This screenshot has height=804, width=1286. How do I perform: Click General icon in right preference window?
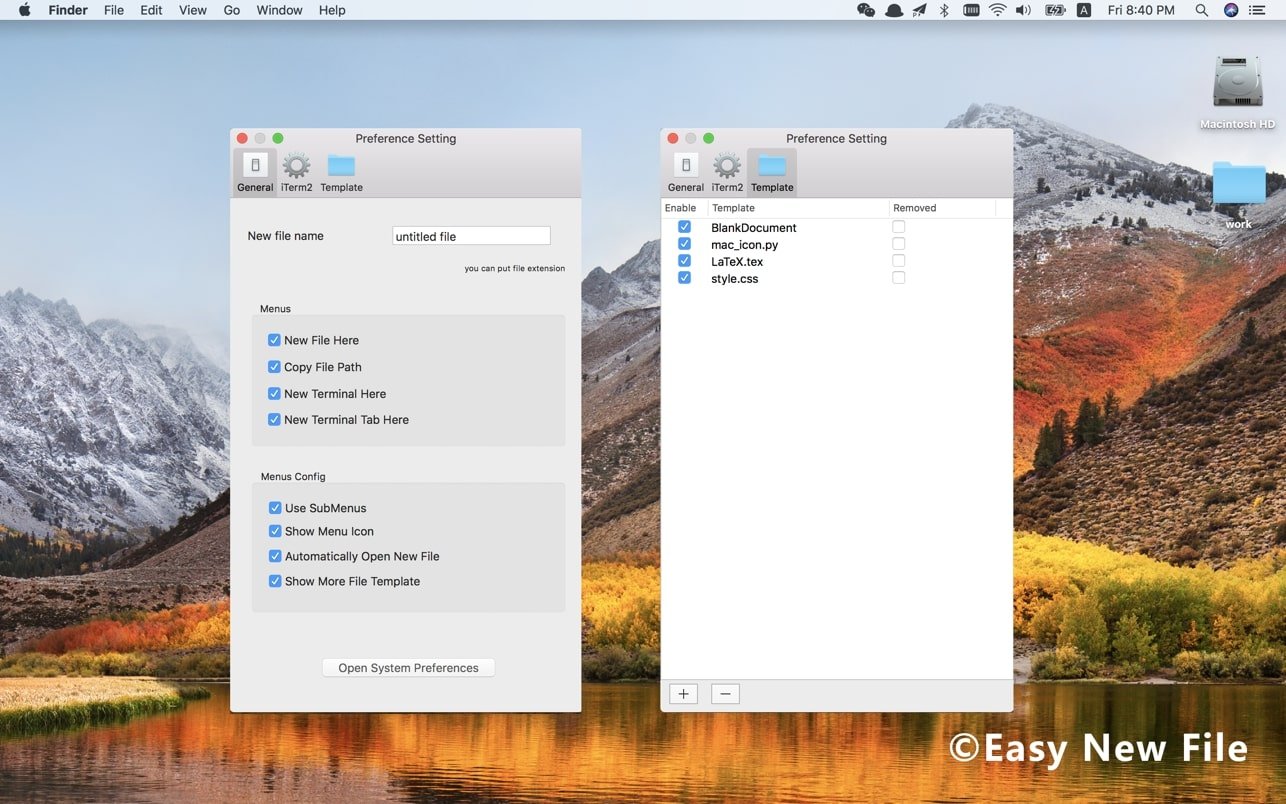(686, 171)
